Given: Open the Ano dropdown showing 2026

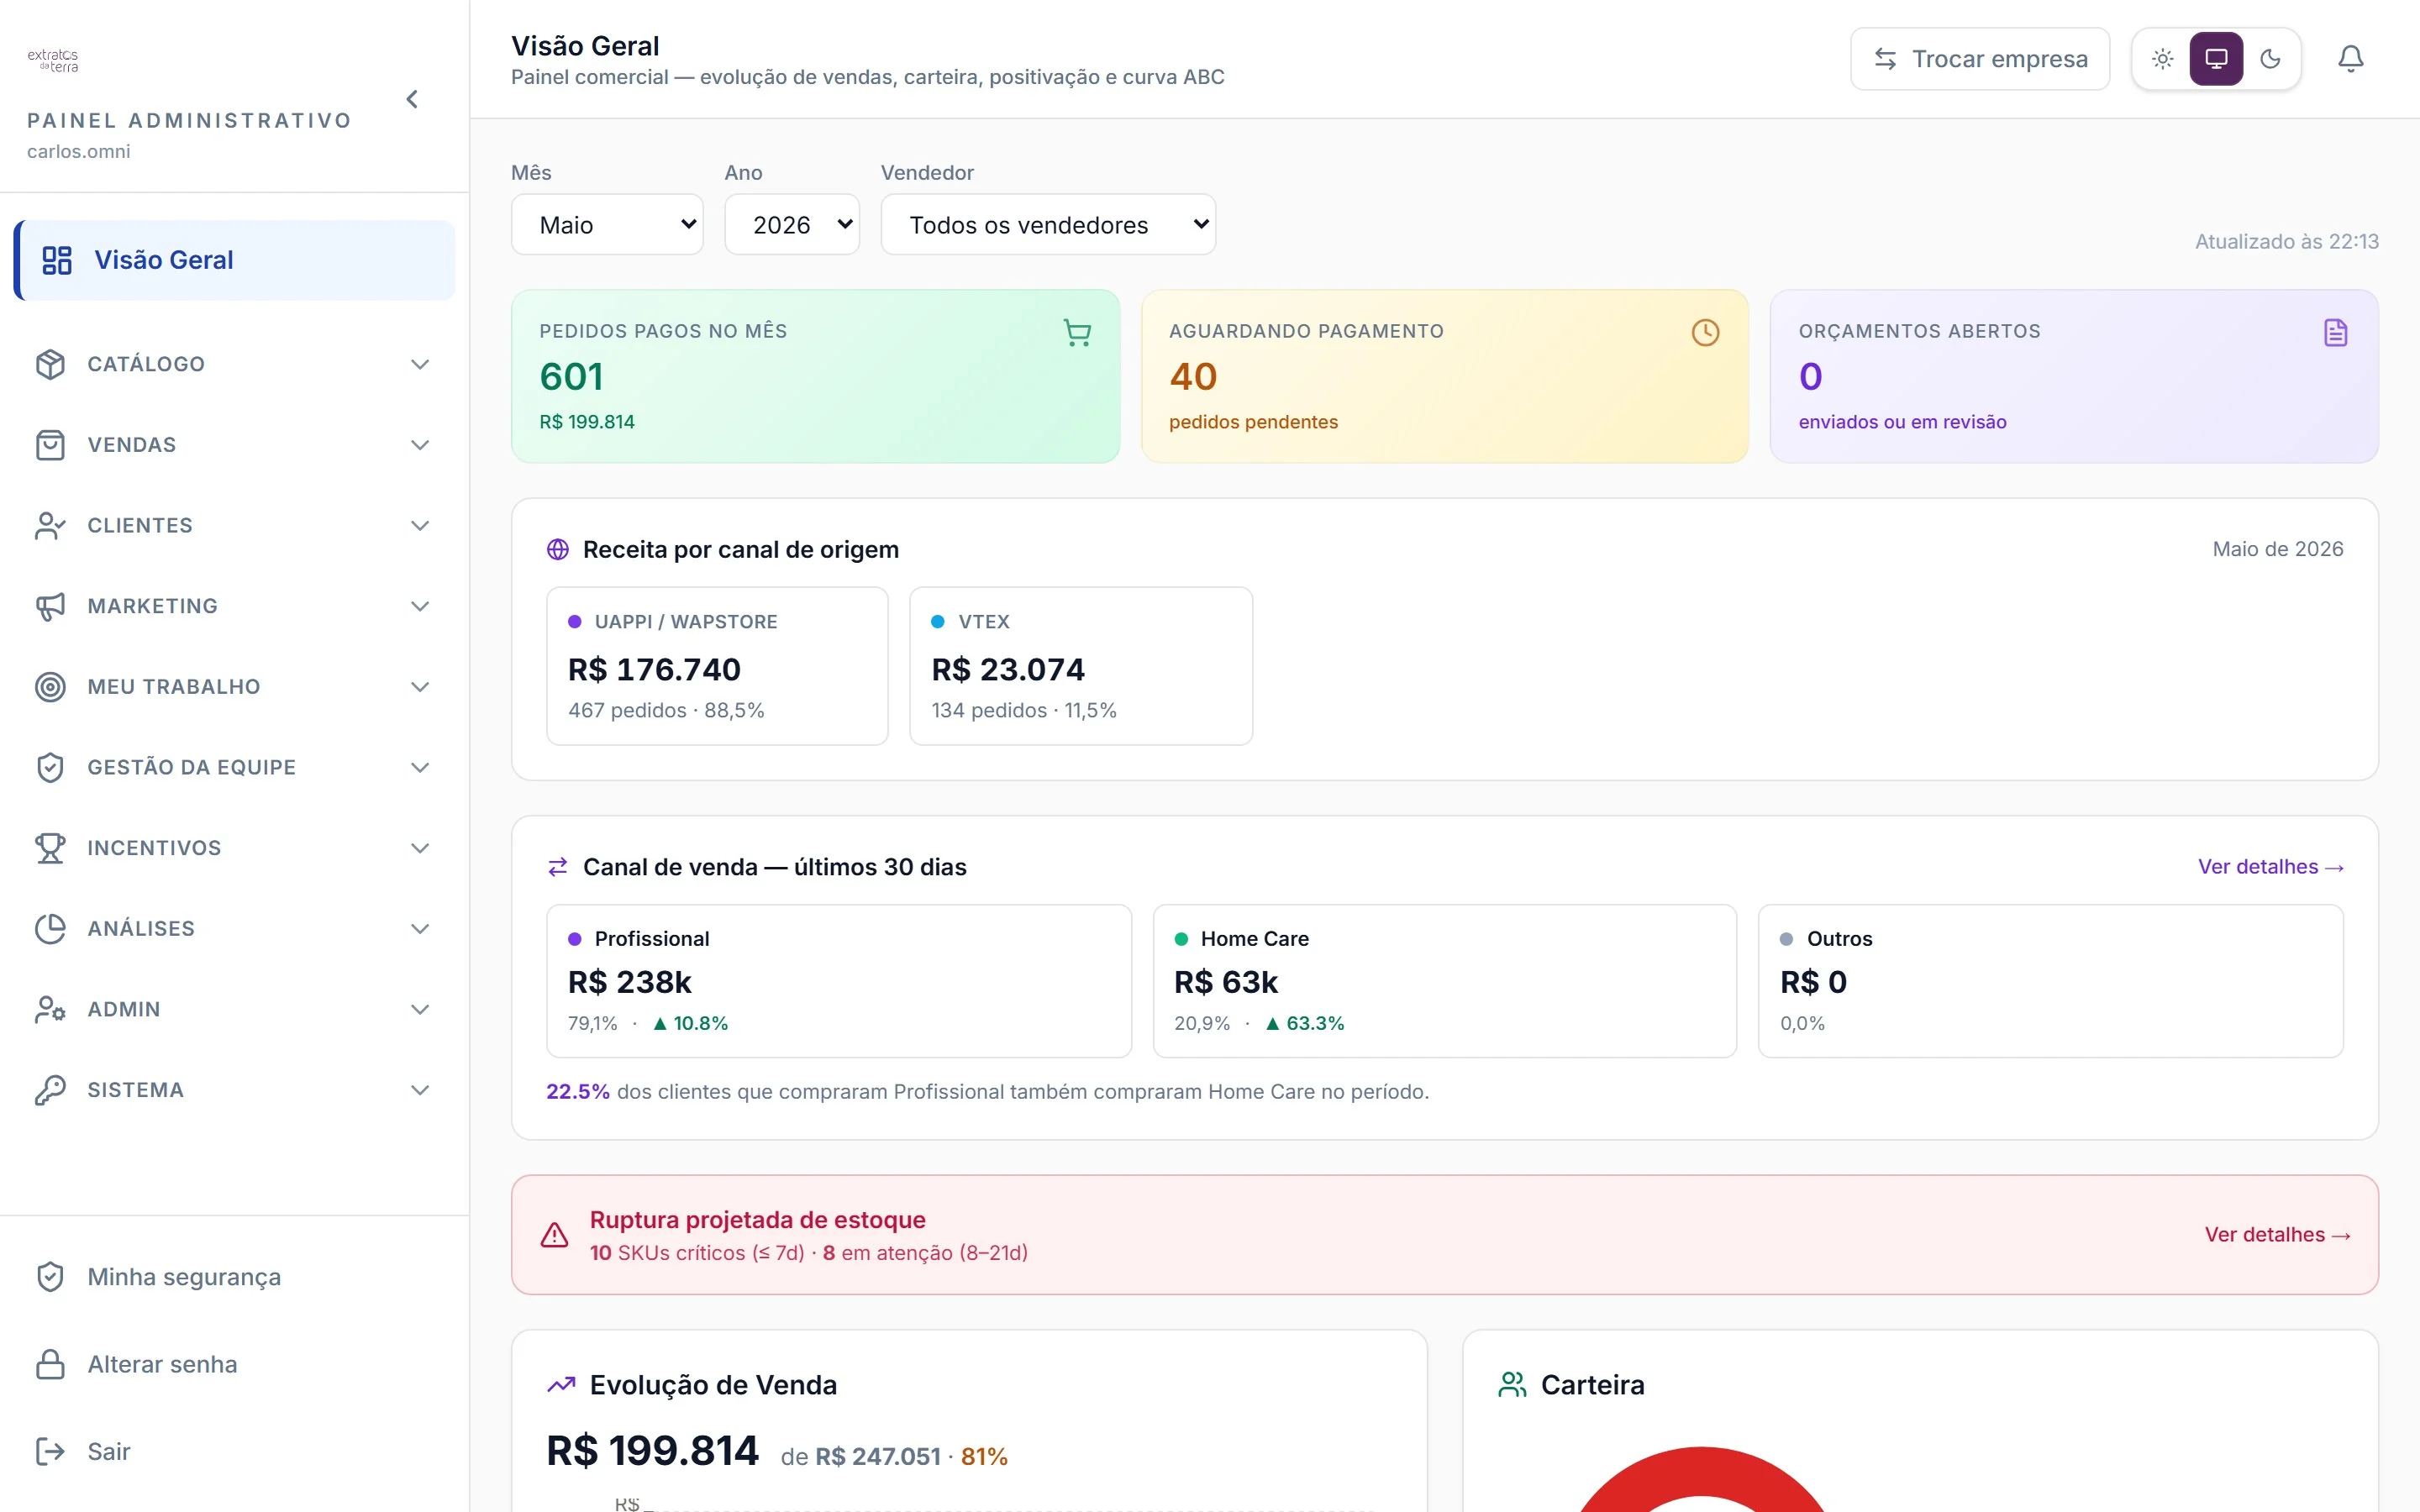Looking at the screenshot, I should click(x=792, y=225).
